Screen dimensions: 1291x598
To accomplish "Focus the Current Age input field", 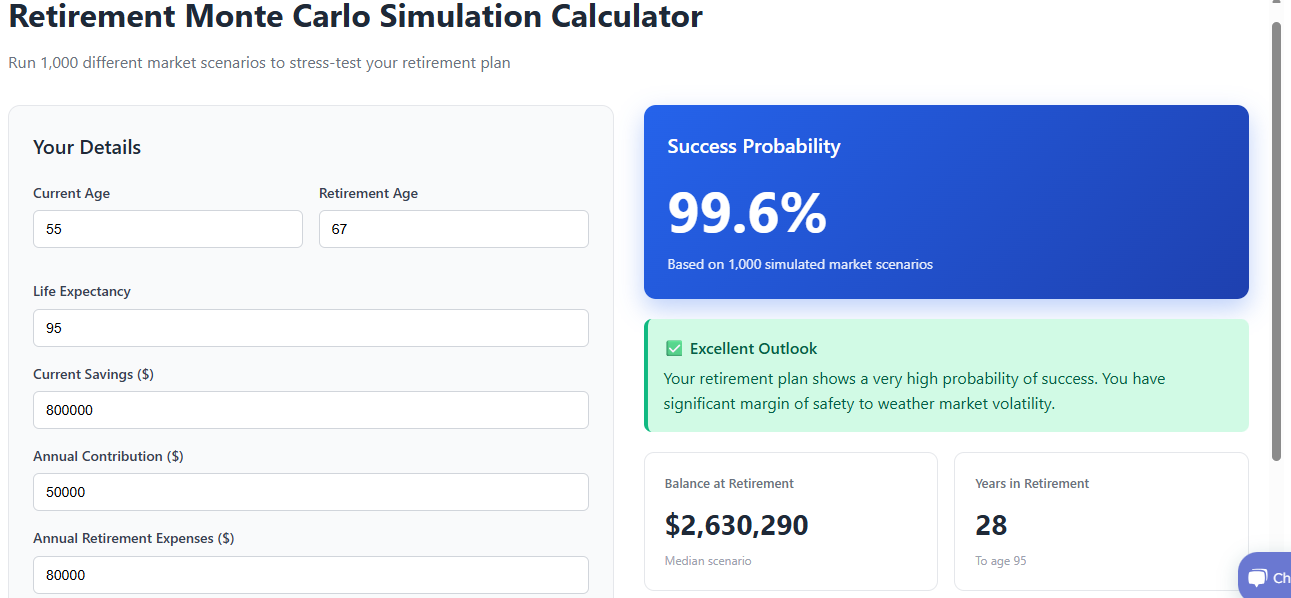I will (167, 229).
